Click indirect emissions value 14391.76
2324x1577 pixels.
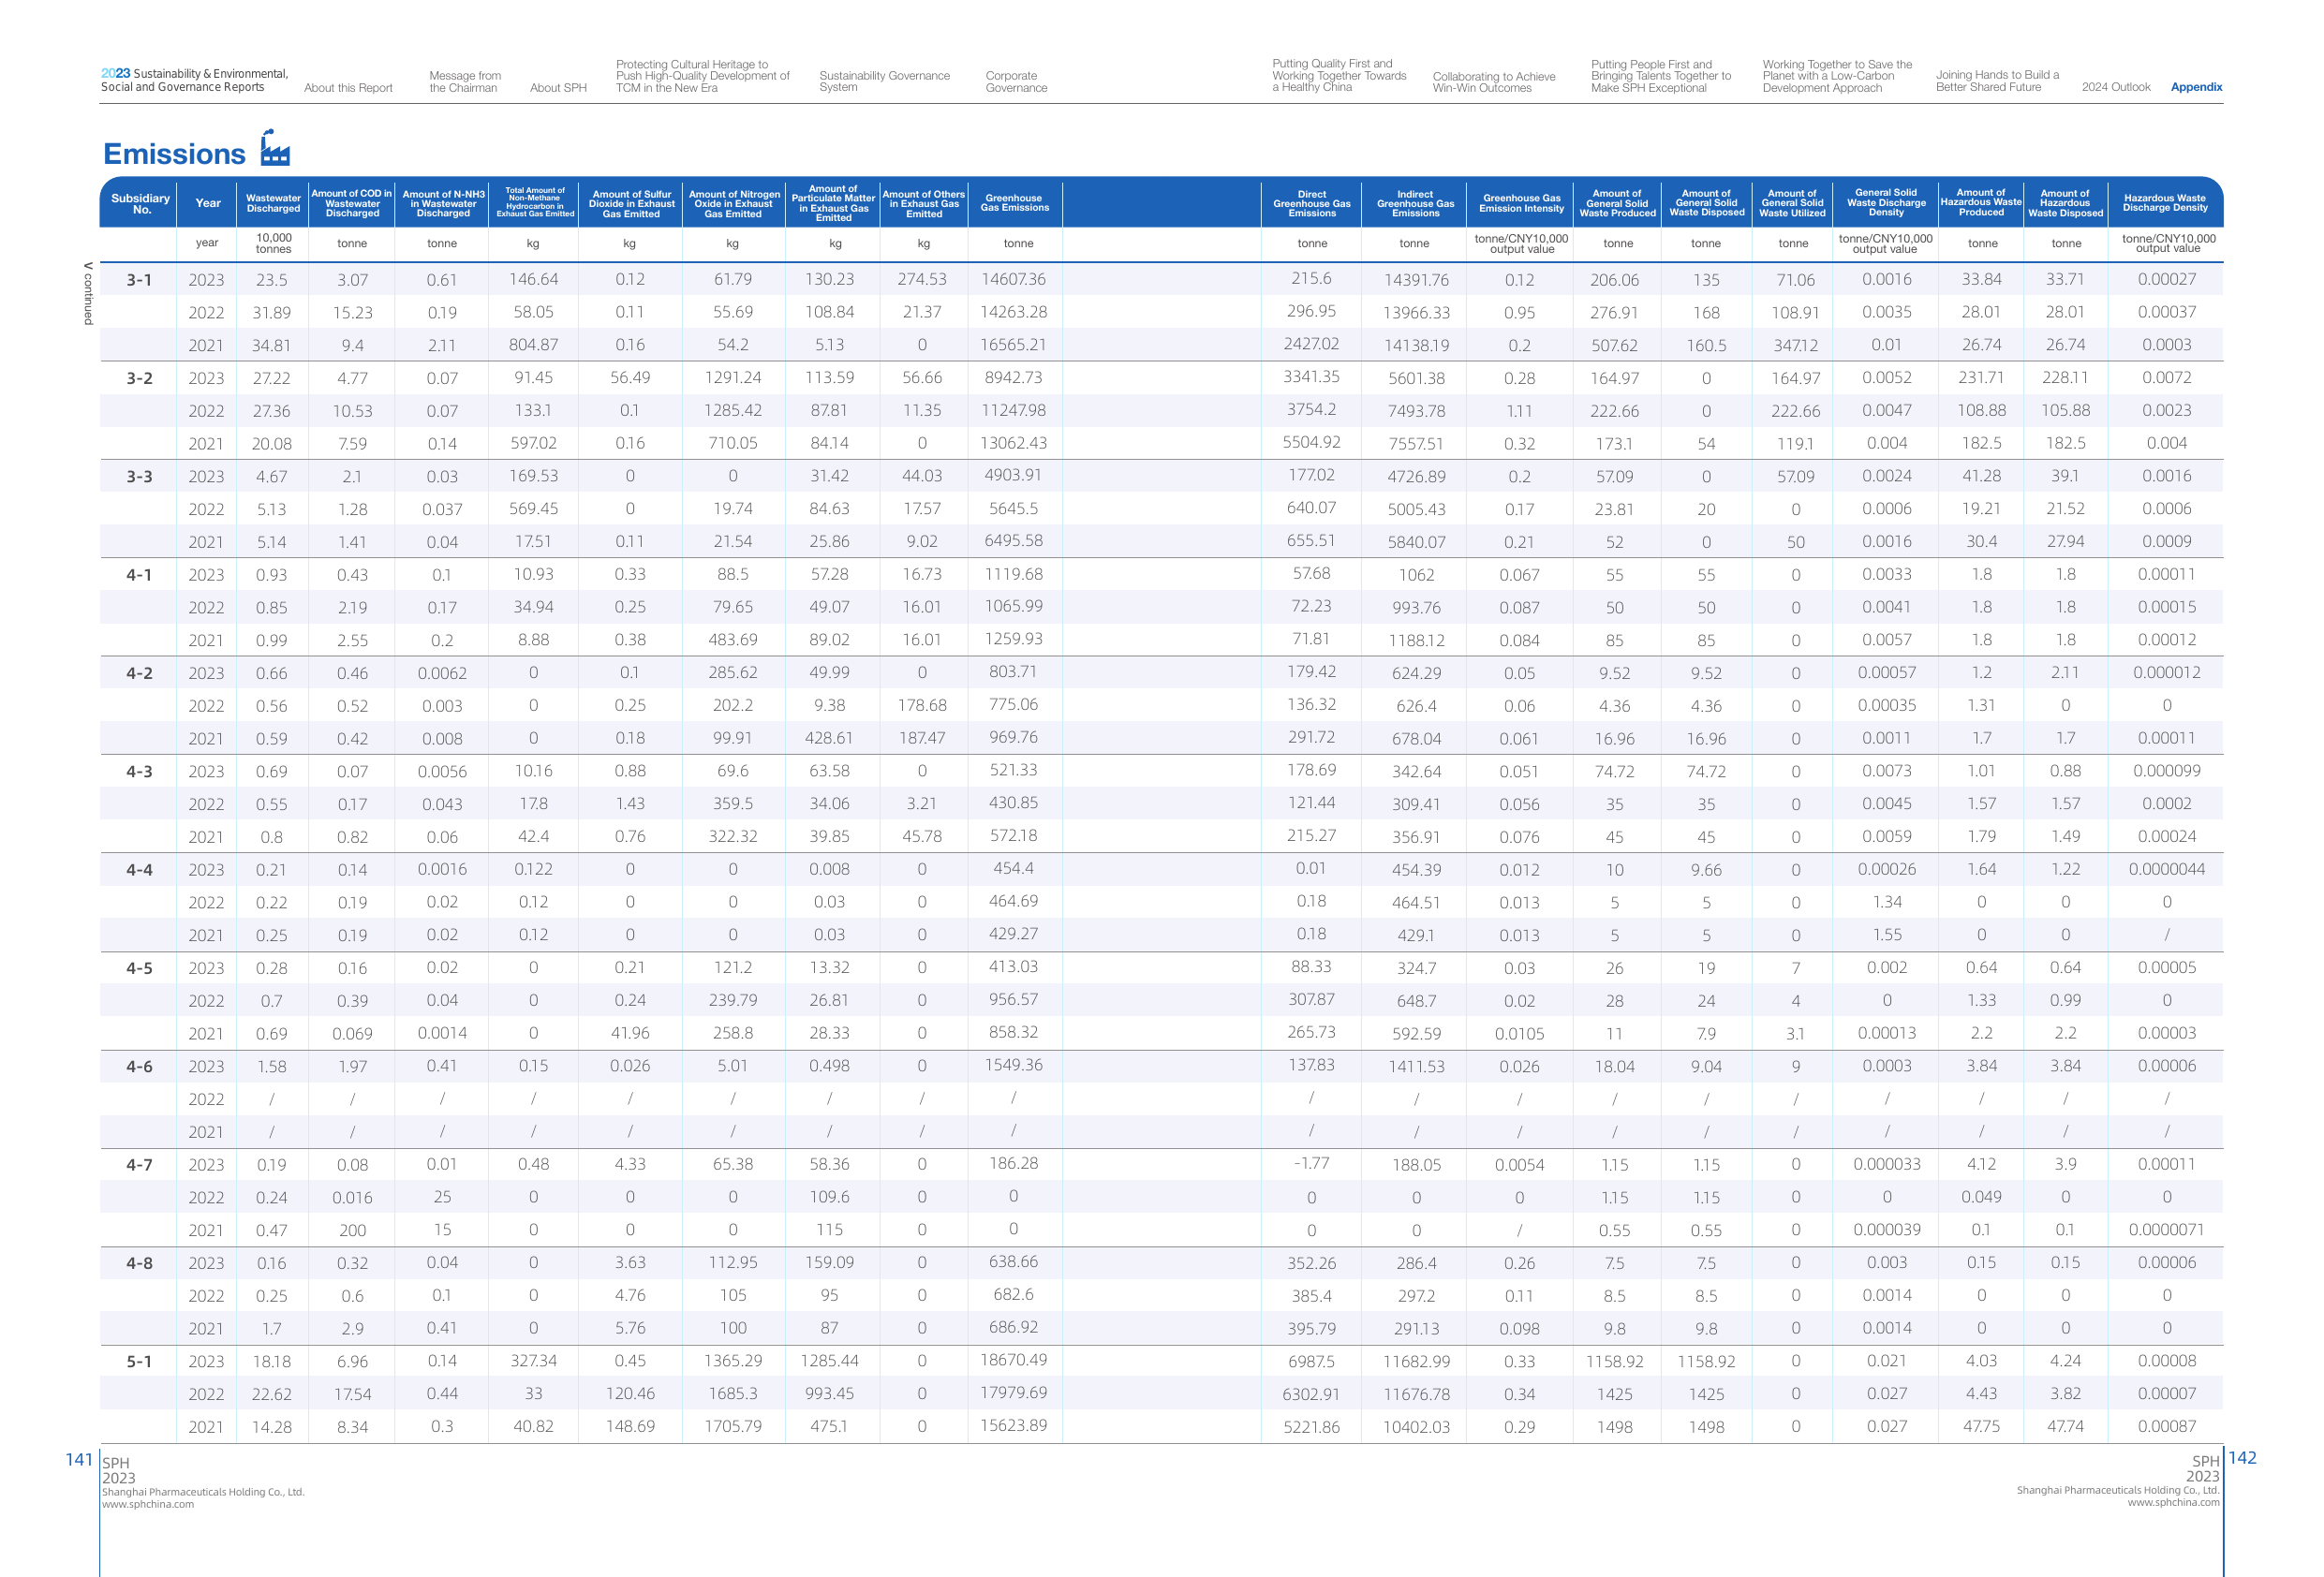[1416, 280]
